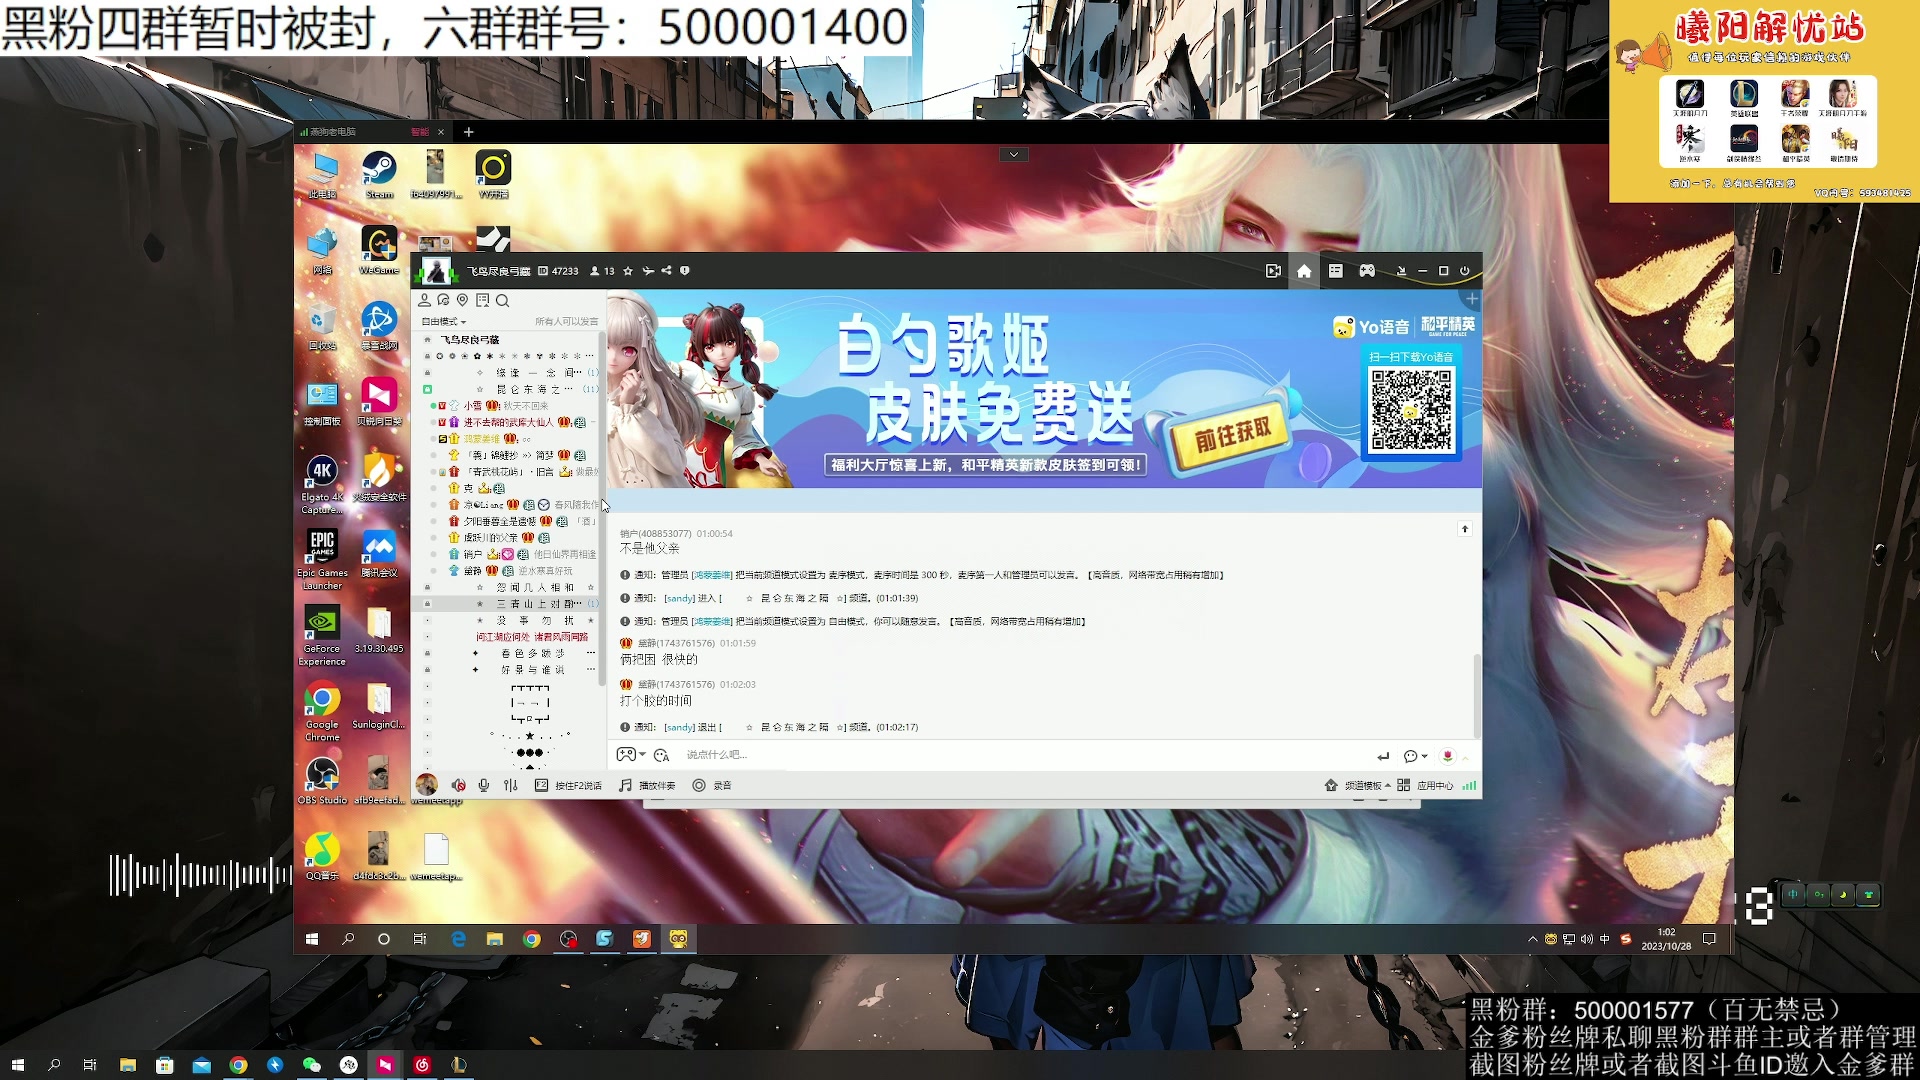Viewport: 1920px width, 1080px height.
Task: Open the taskbar volume control
Action: tap(1589, 938)
